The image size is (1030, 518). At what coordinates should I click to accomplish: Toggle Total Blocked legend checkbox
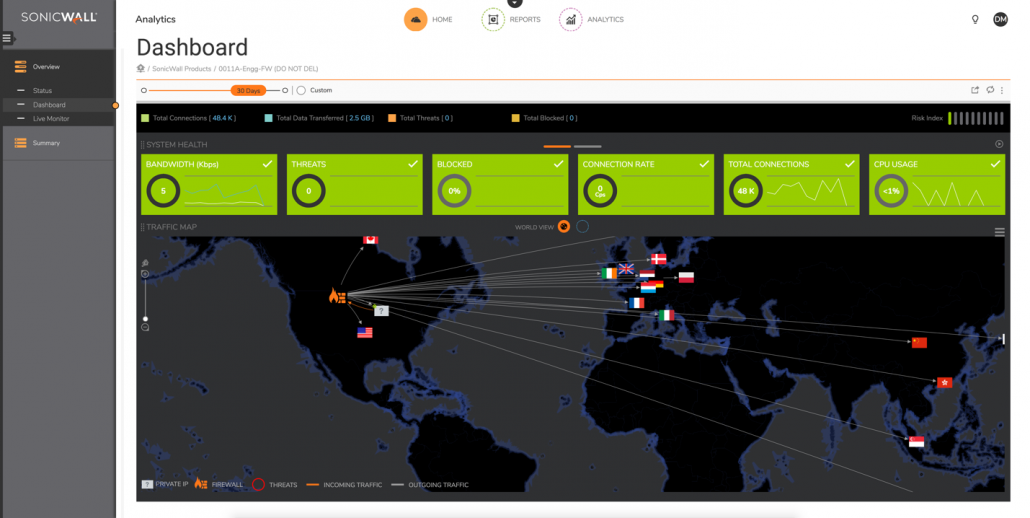[x=516, y=118]
